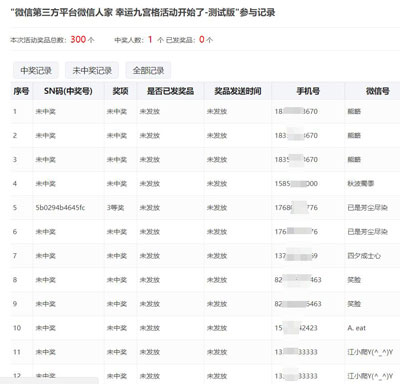Image resolution: width=400 pixels, height=384 pixels.
Task: Click the WeChat name in row 1
Action: point(354,112)
